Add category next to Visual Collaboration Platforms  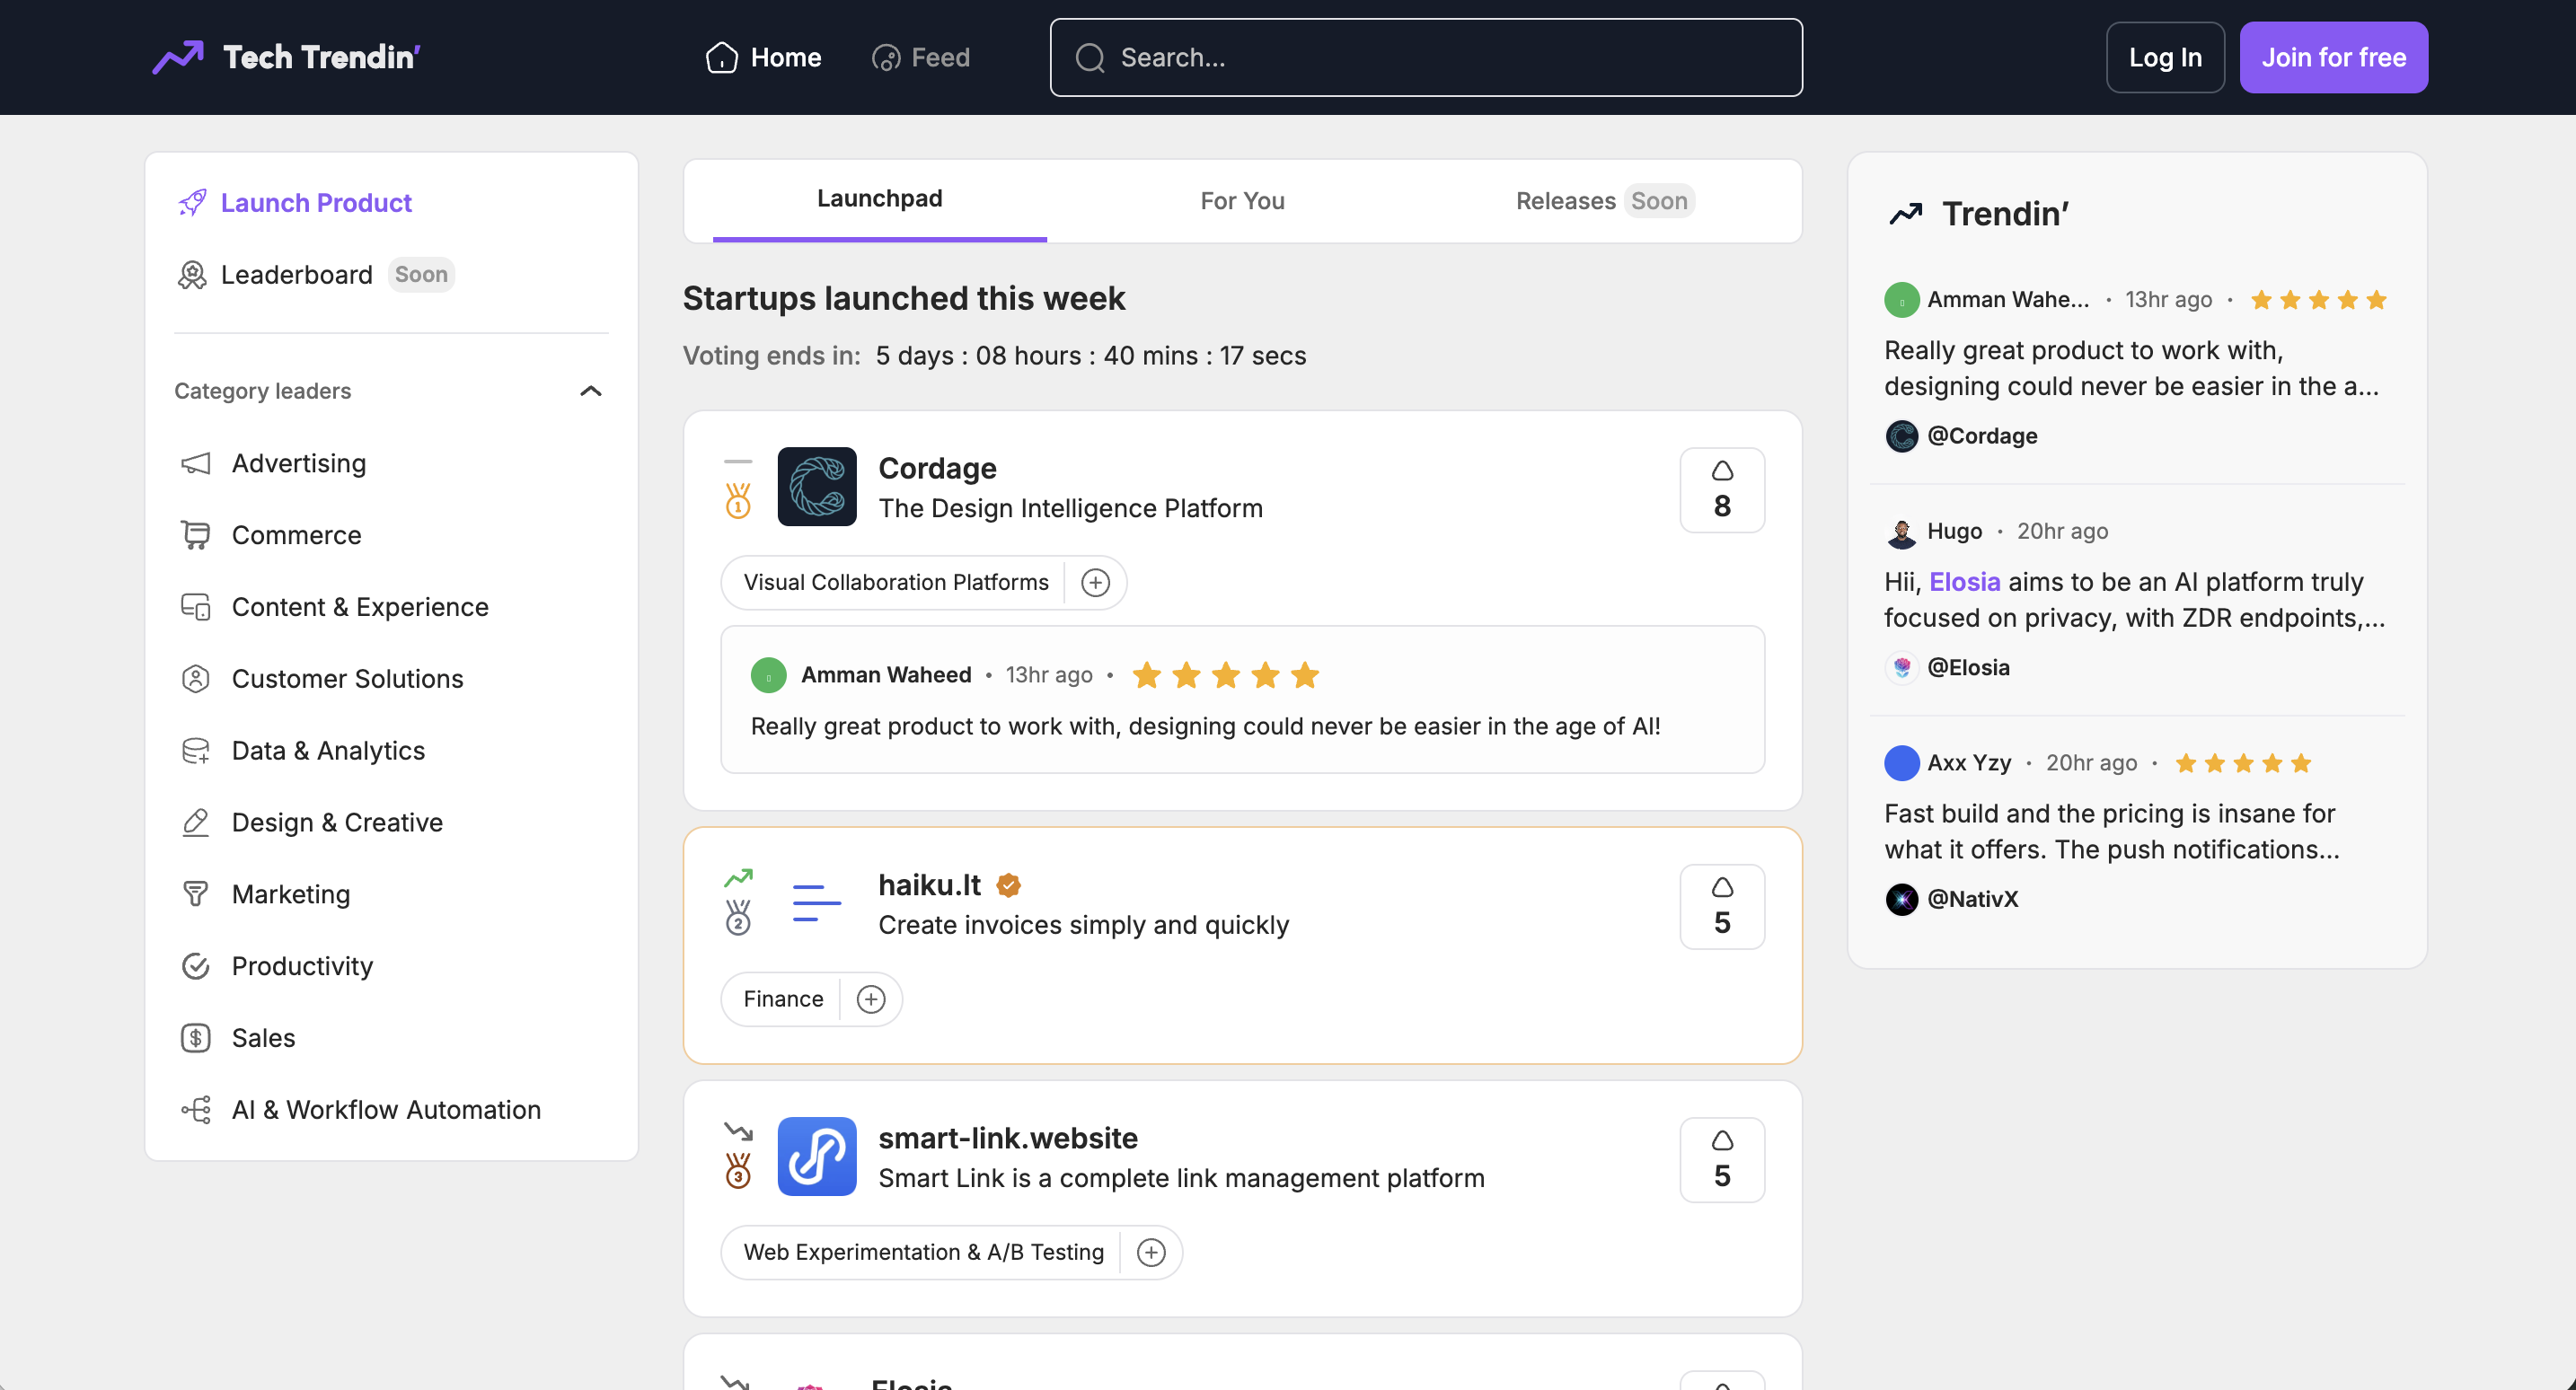tap(1096, 583)
